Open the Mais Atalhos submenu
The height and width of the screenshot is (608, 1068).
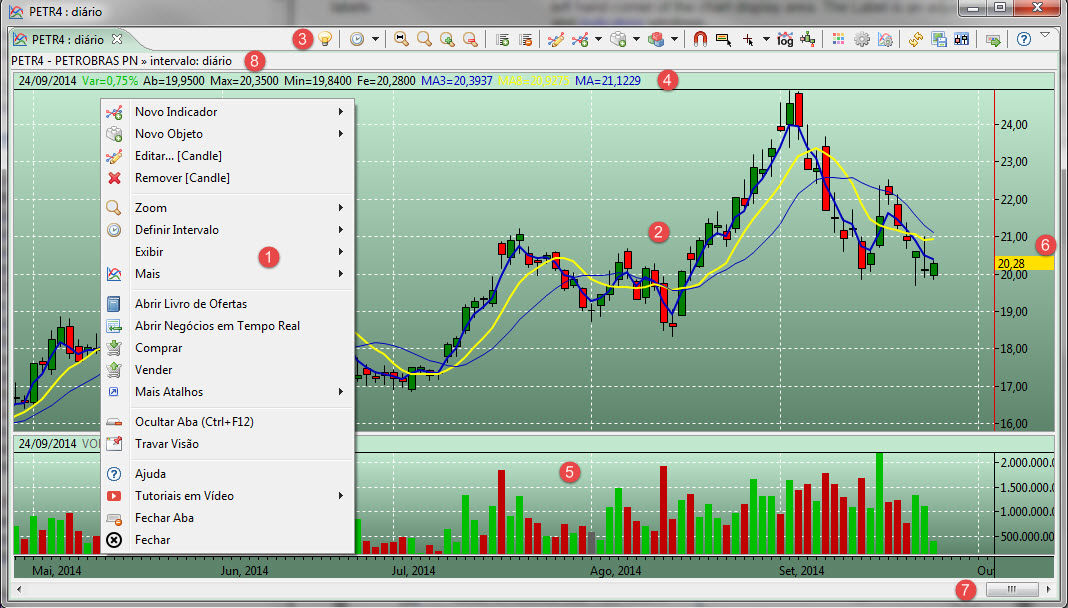click(x=228, y=391)
